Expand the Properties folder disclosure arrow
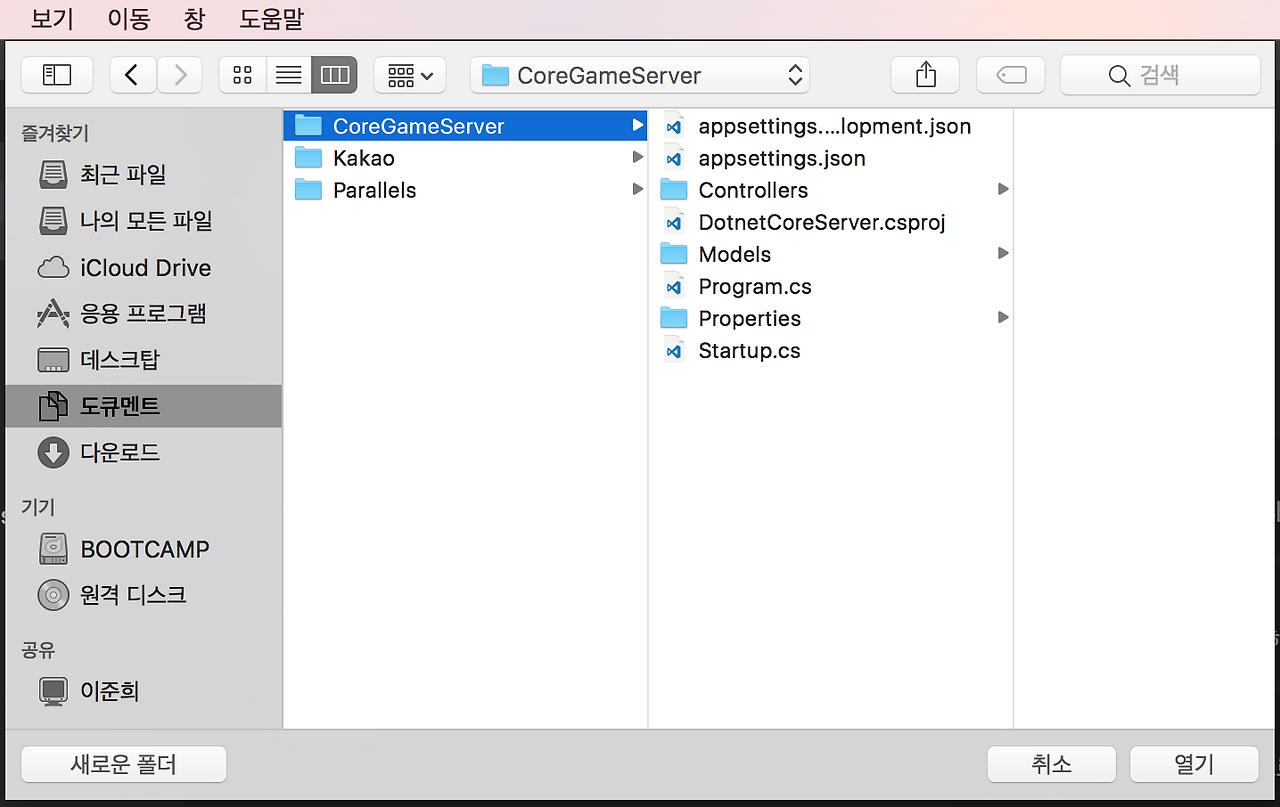The image size is (1280, 807). click(x=1003, y=318)
